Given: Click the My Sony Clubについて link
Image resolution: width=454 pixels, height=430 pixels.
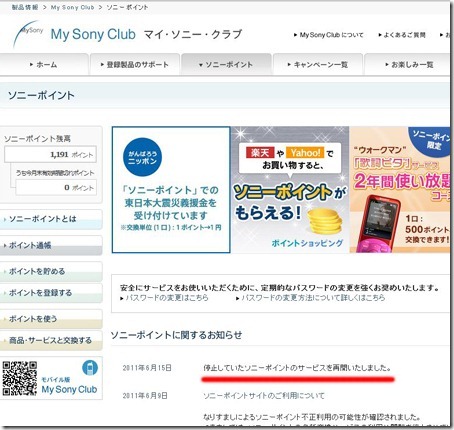Looking at the screenshot, I should click(x=329, y=35).
